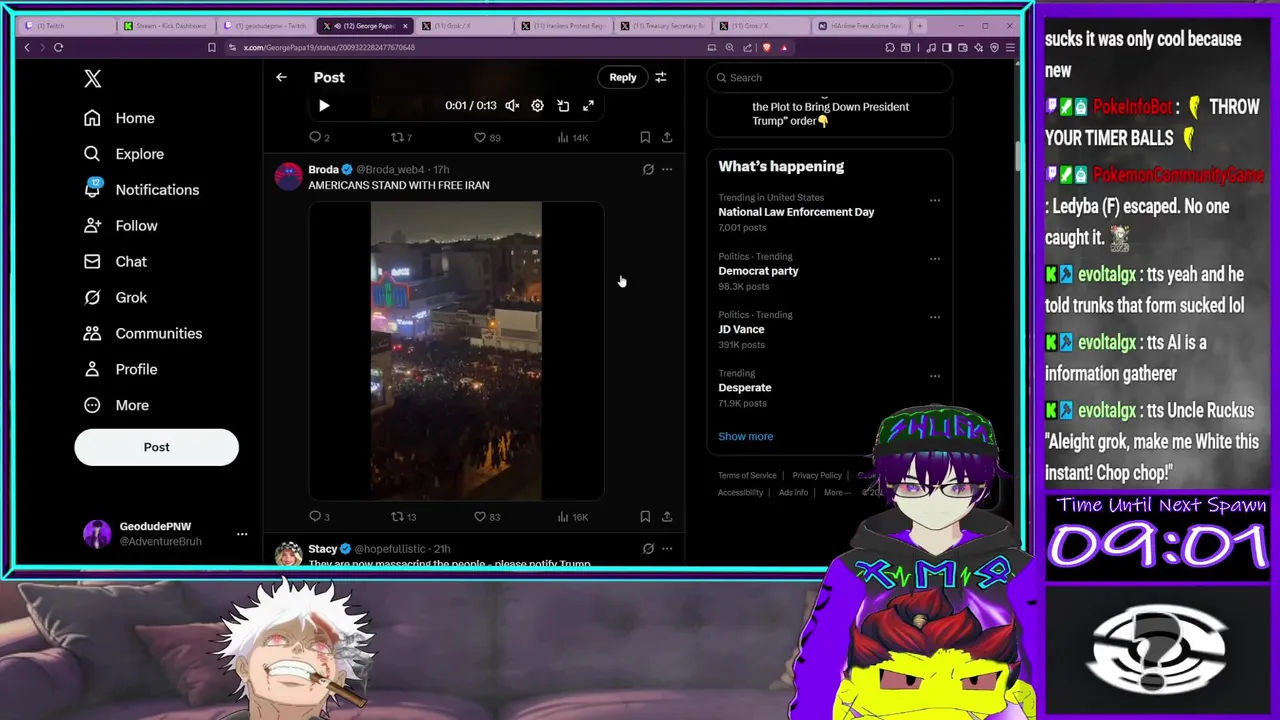Open options for Democrat party trend
The image size is (1280, 720).
tap(935, 258)
